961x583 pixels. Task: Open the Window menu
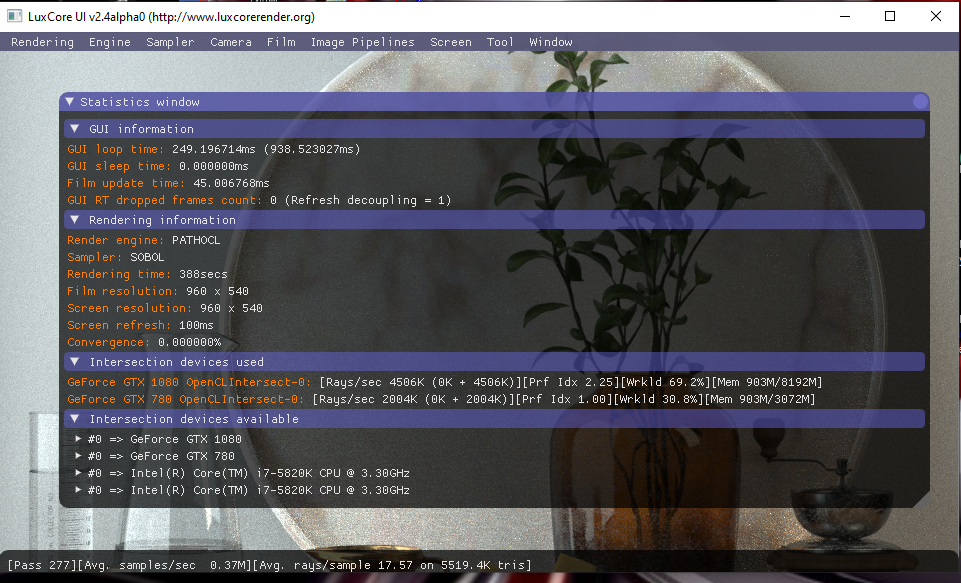click(x=551, y=42)
